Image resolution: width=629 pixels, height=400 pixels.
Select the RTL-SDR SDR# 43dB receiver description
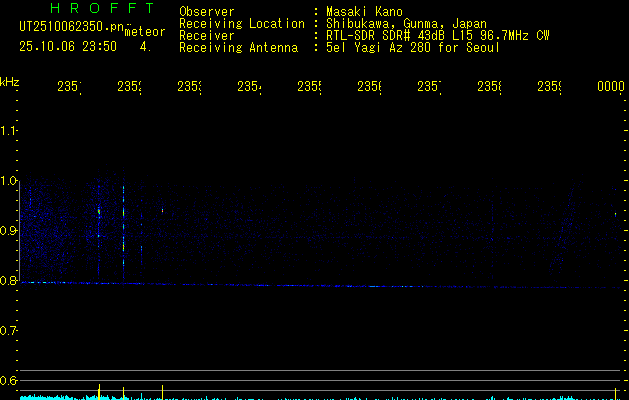438,36
